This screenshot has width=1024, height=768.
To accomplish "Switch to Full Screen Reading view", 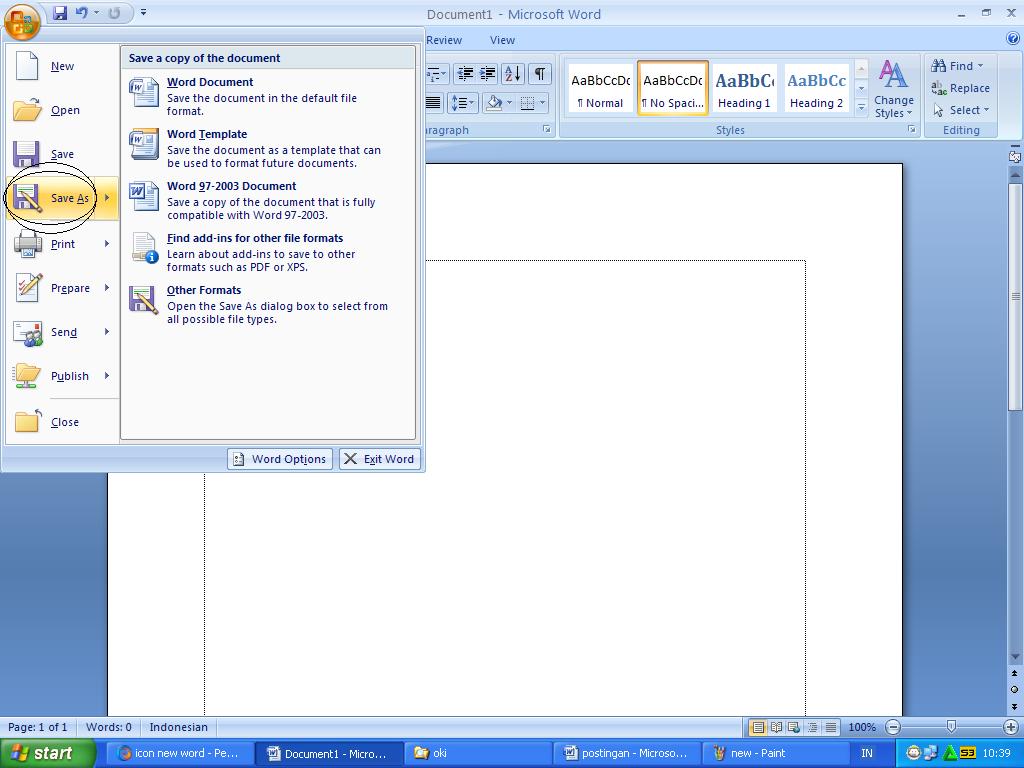I will point(776,727).
